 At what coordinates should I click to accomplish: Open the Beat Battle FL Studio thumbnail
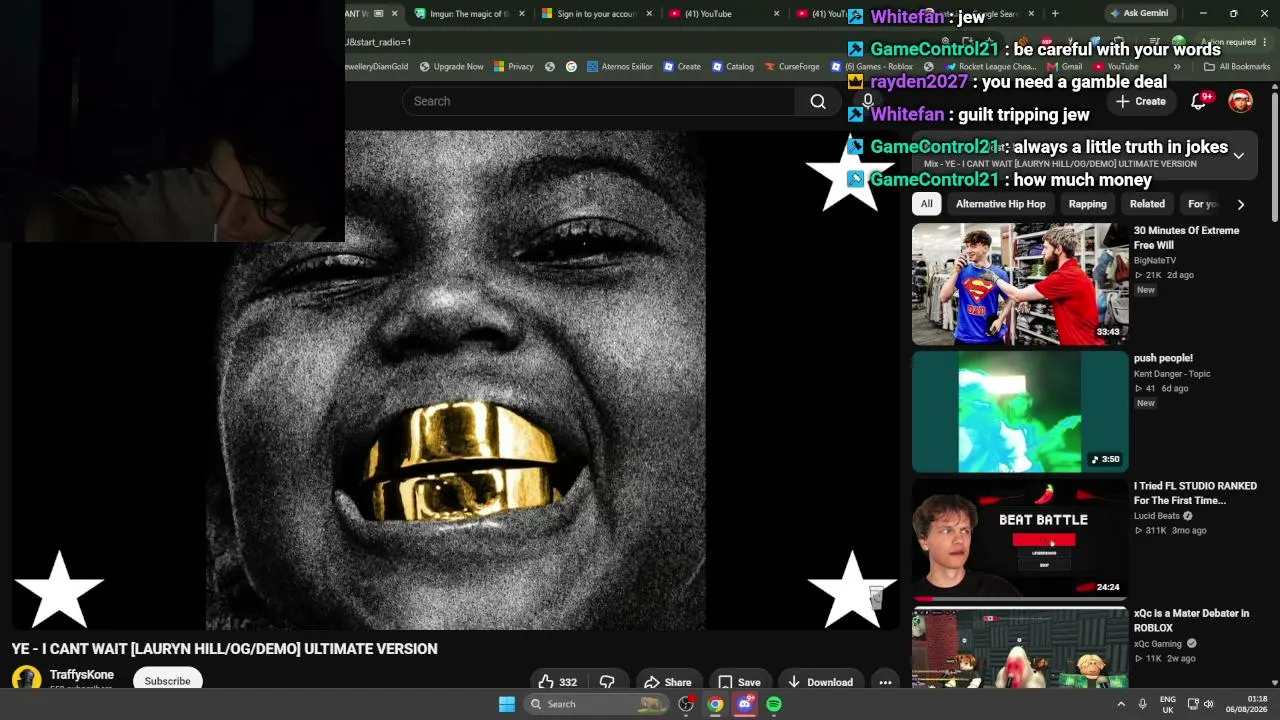(1020, 540)
